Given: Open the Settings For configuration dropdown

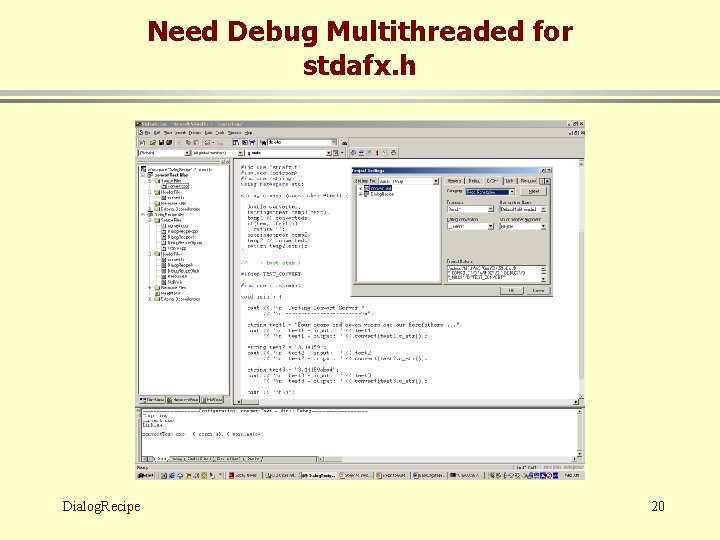Looking at the screenshot, I should [436, 181].
